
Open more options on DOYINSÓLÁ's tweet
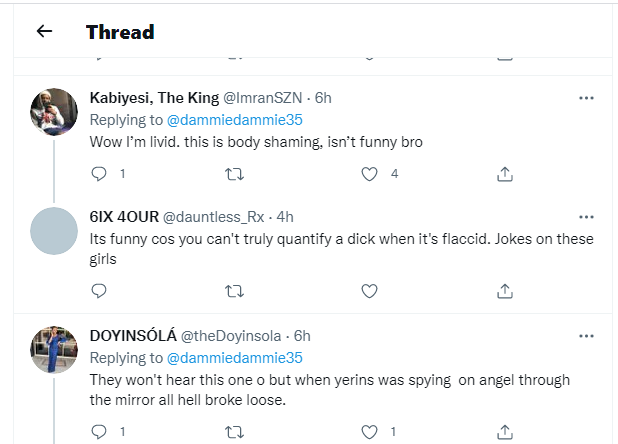587,333
